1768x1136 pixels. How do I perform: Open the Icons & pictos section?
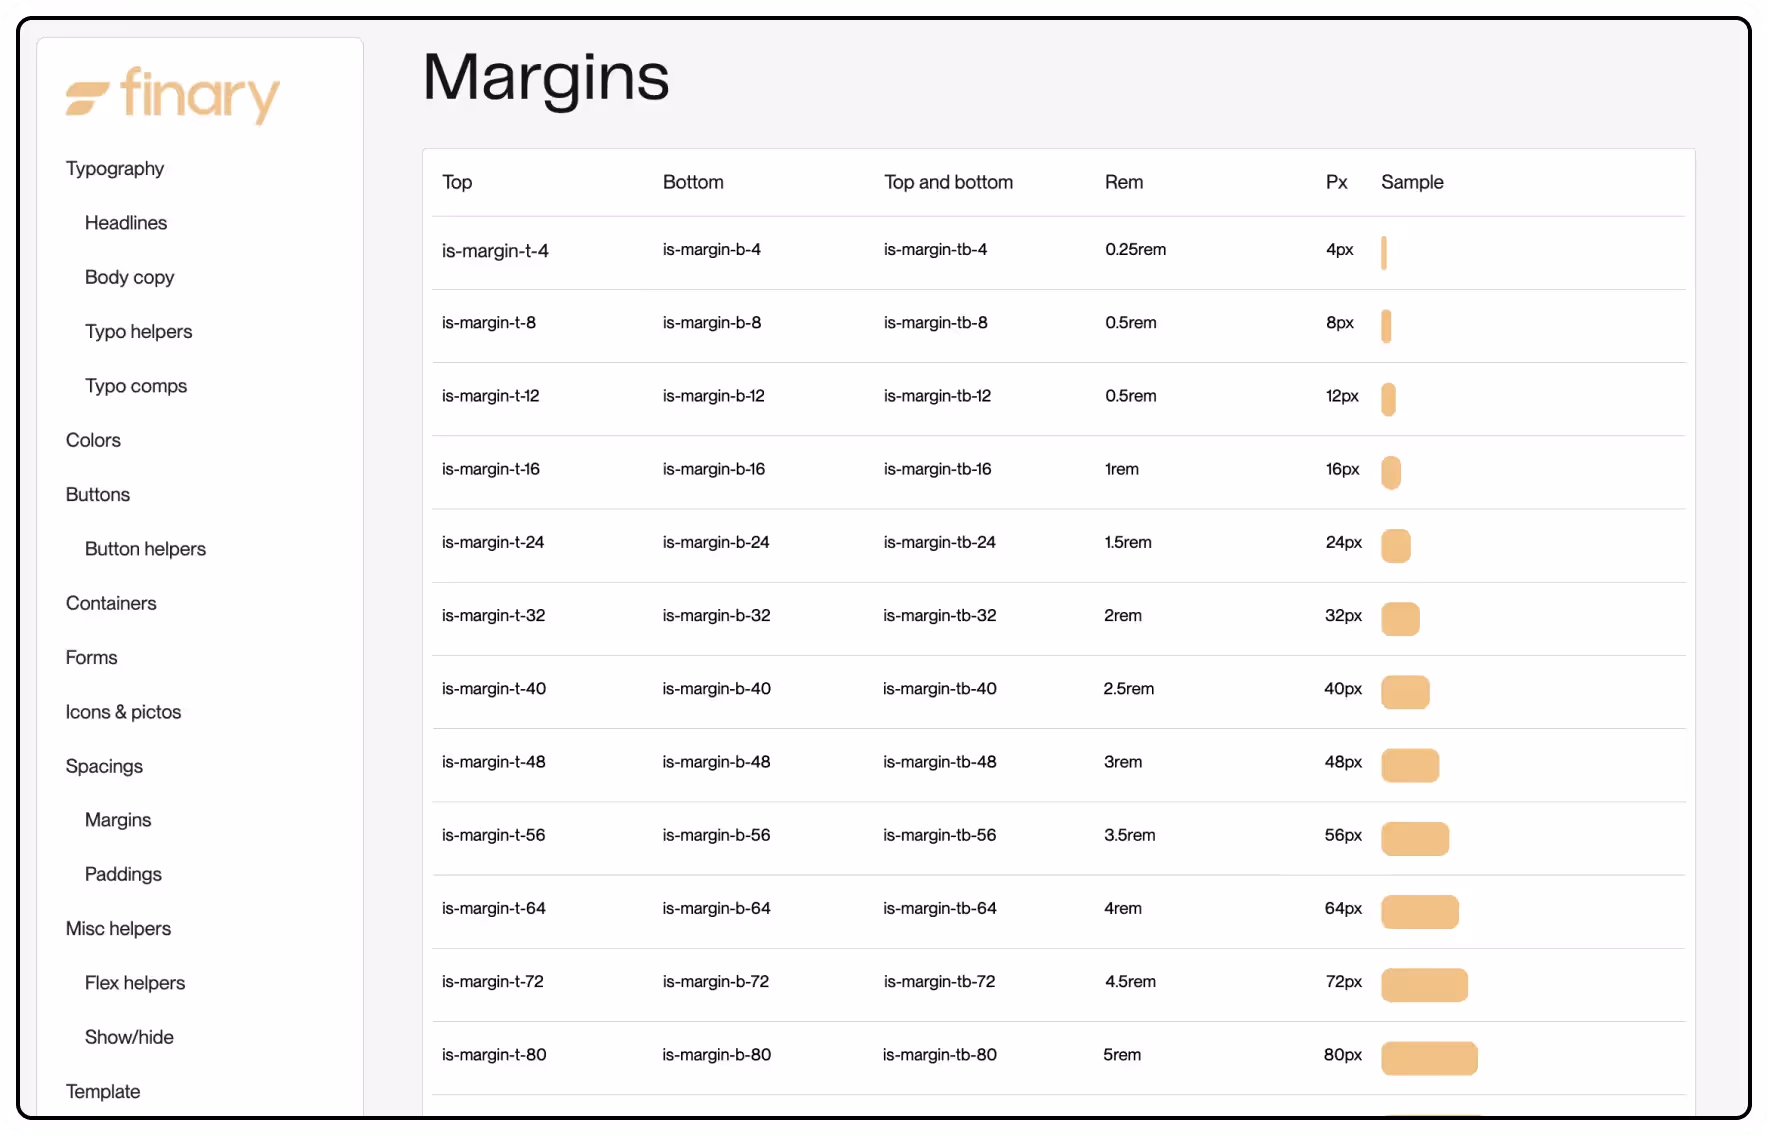point(123,711)
